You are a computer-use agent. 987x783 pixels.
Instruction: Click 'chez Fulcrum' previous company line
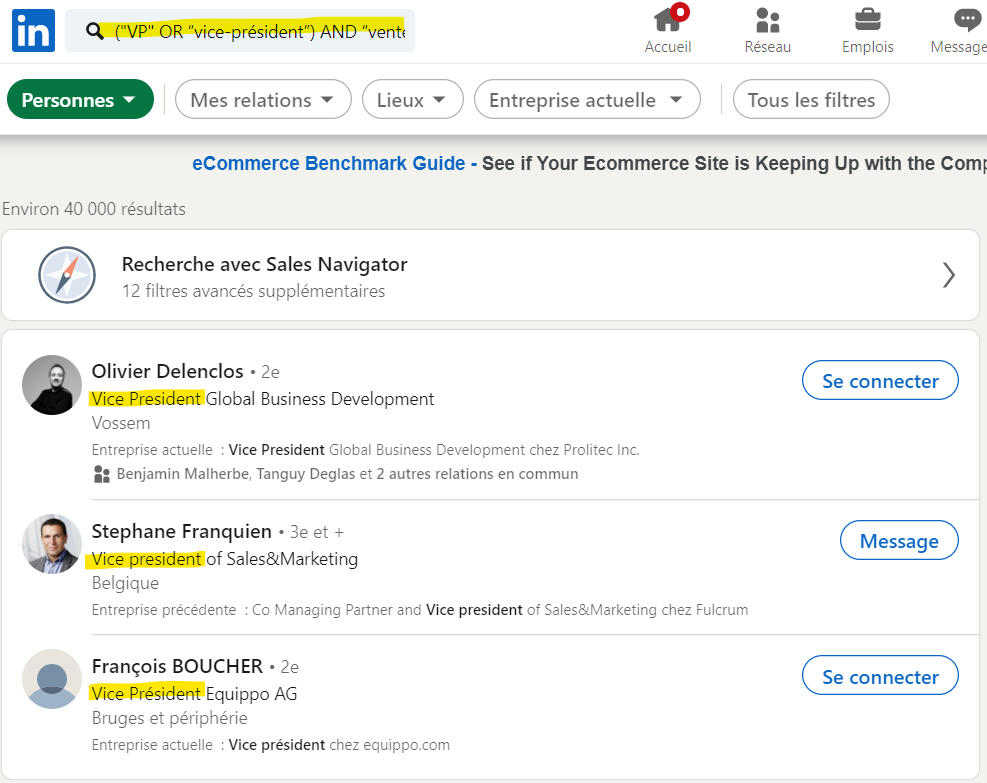[420, 610]
